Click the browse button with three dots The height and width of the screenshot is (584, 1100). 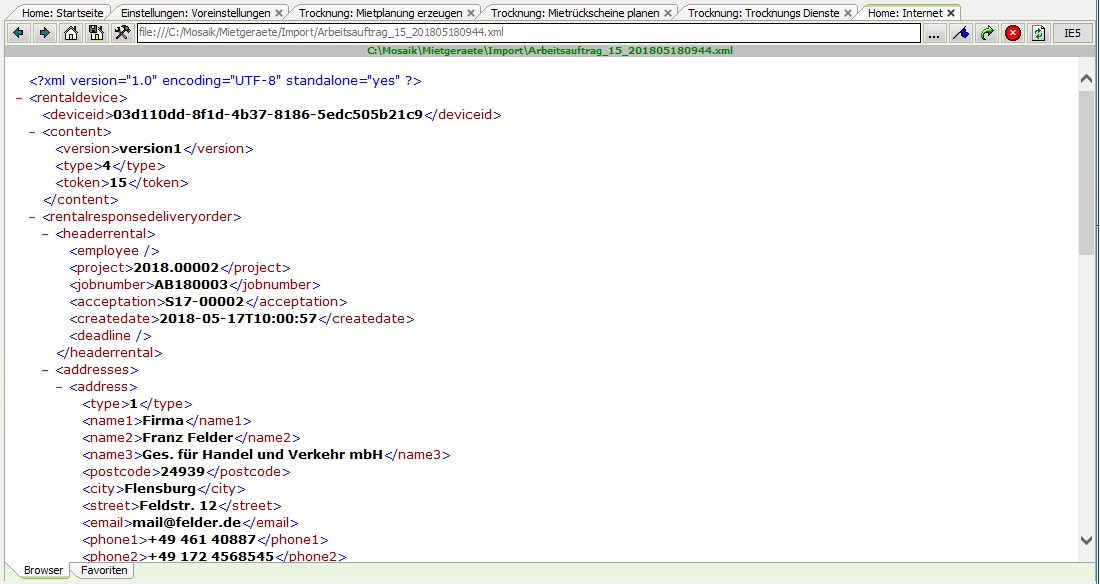tap(934, 33)
